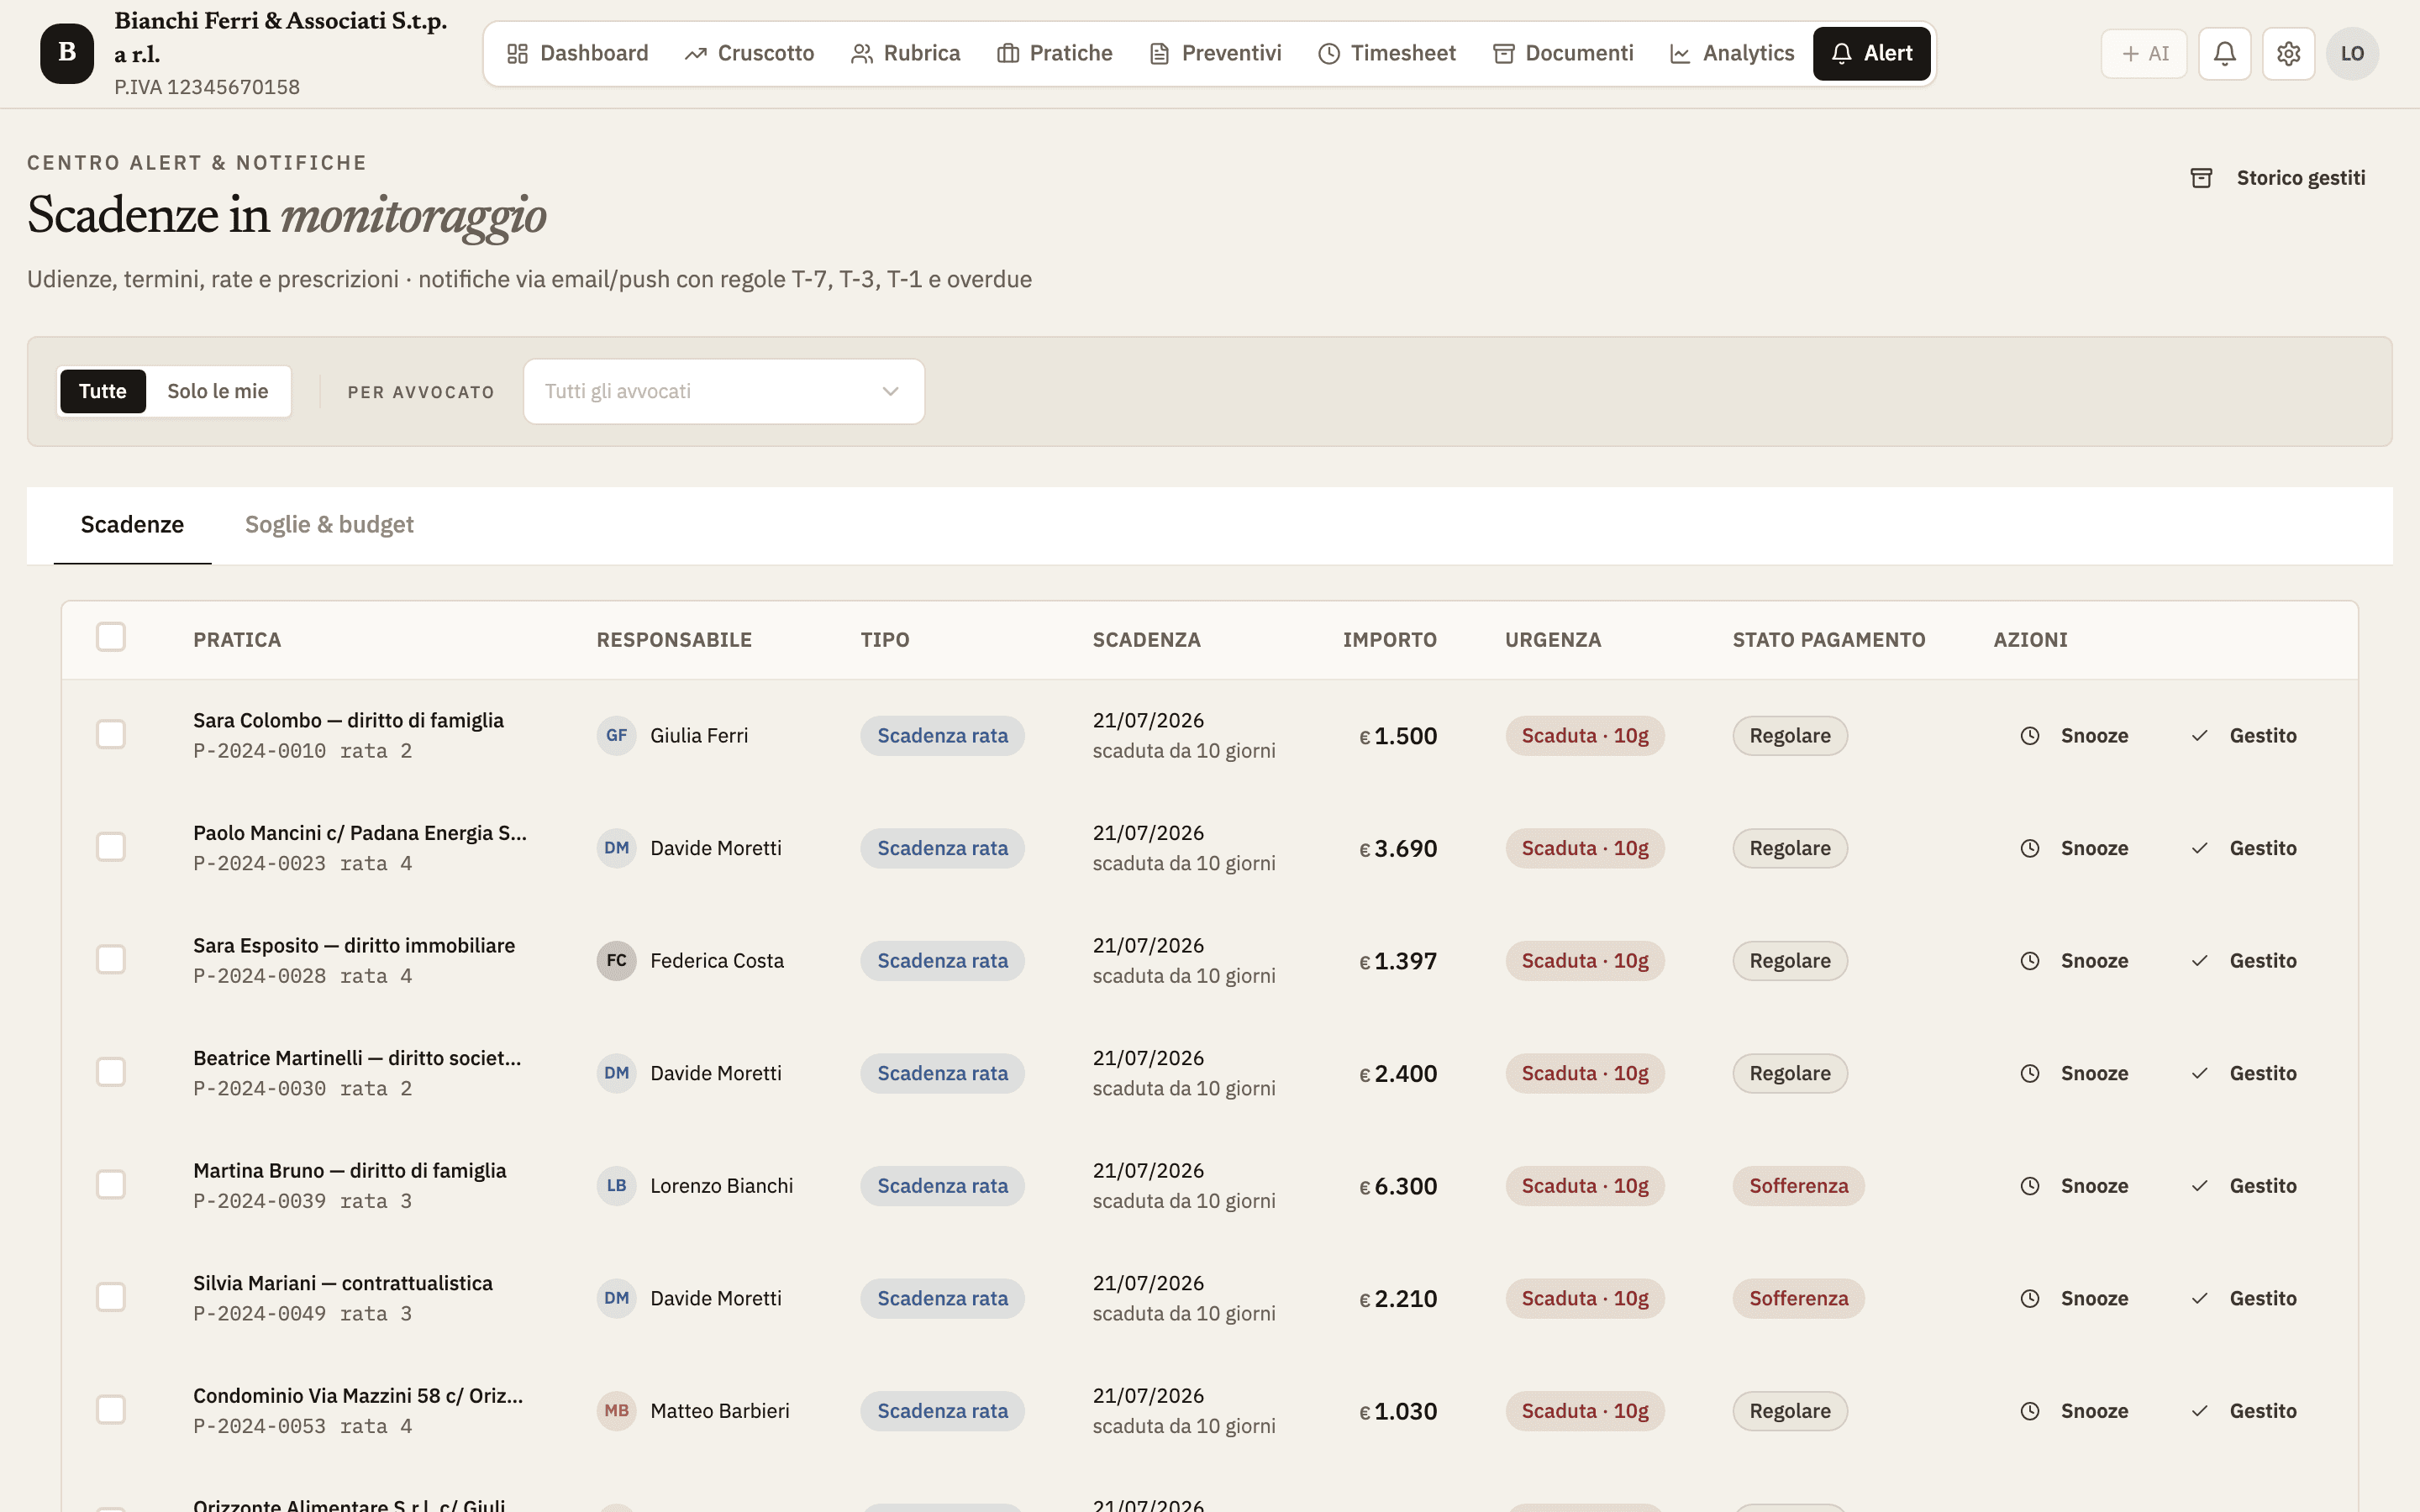2420x1512 pixels.
Task: Select the Tutte filter toggle
Action: coord(103,391)
